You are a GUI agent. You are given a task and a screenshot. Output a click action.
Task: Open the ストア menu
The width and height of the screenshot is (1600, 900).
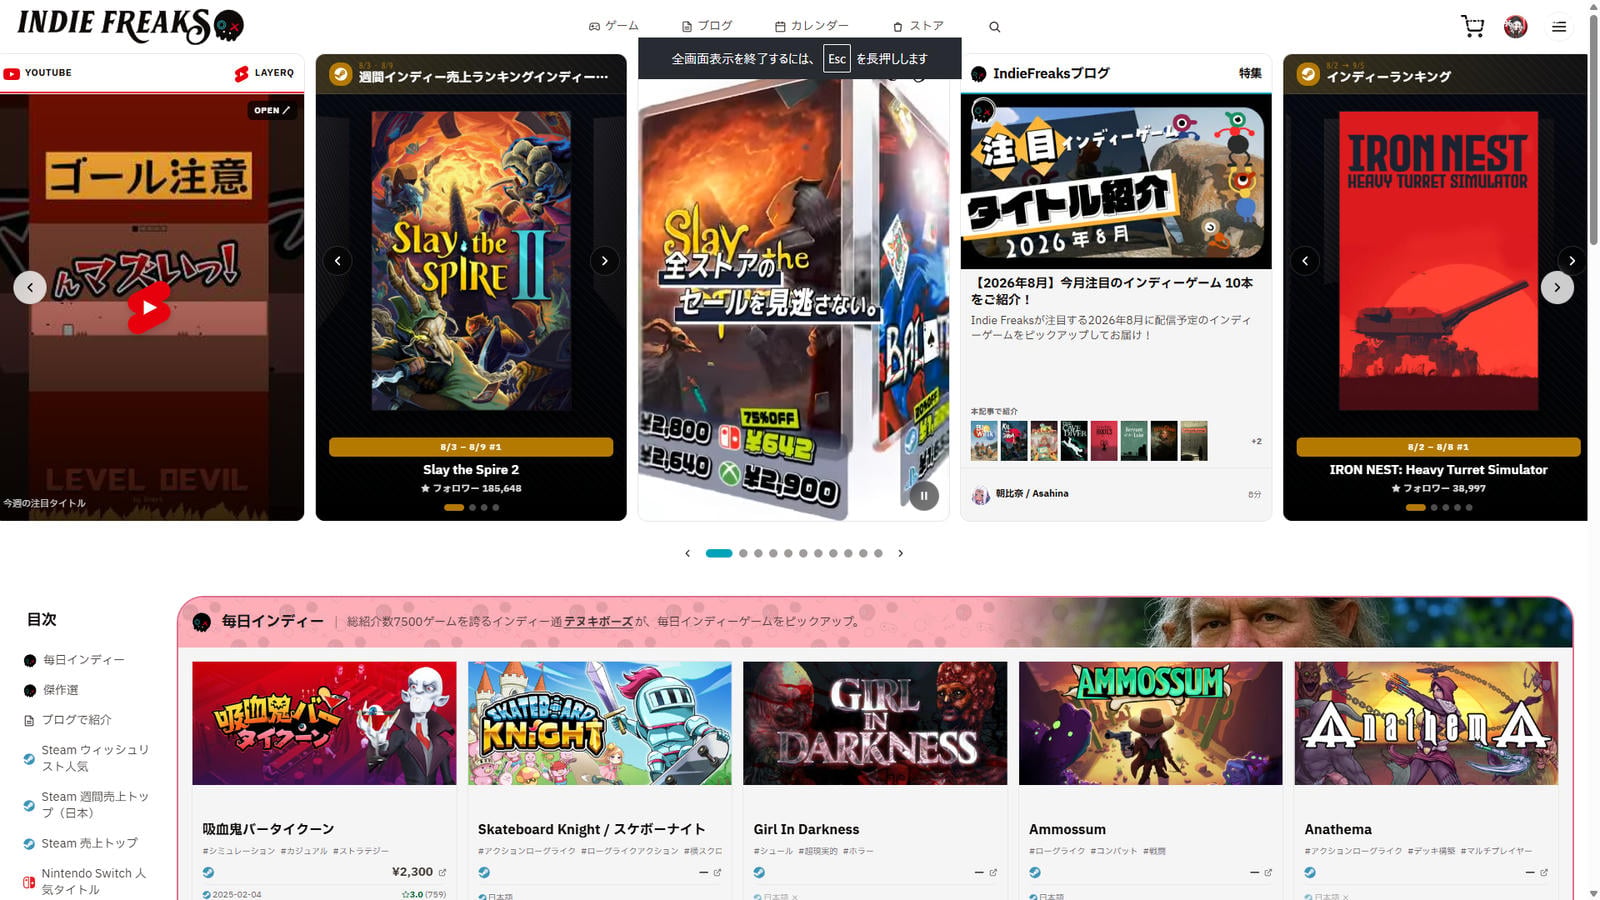[918, 26]
